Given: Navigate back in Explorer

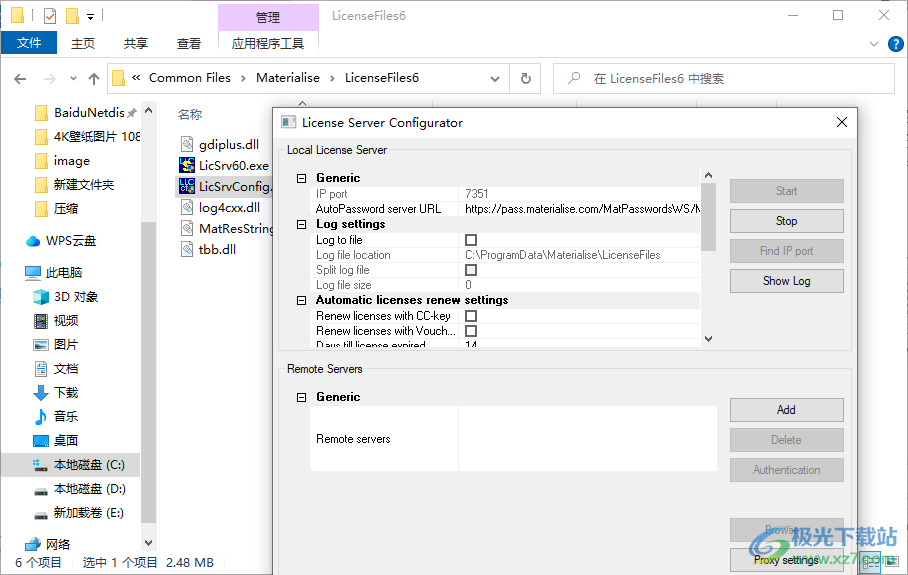Looking at the screenshot, I should coord(20,78).
